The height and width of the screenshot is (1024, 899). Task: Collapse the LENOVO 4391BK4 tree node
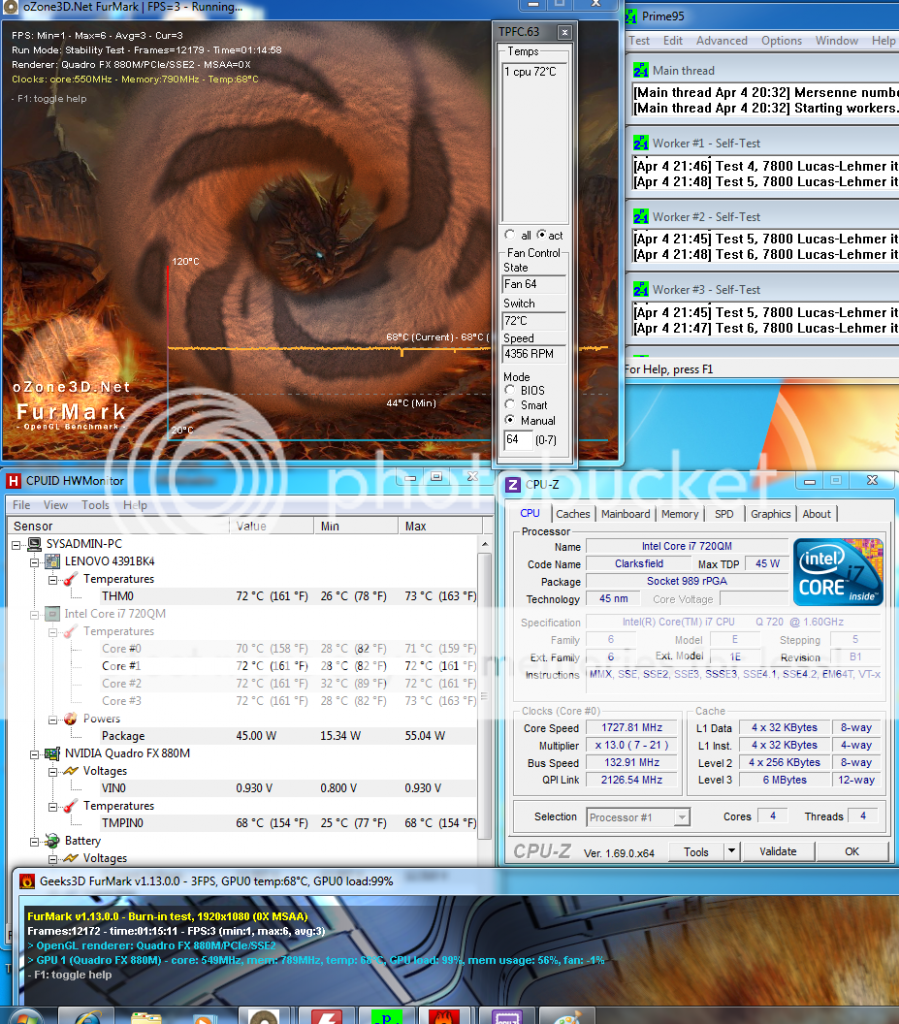pyautogui.click(x=36, y=562)
